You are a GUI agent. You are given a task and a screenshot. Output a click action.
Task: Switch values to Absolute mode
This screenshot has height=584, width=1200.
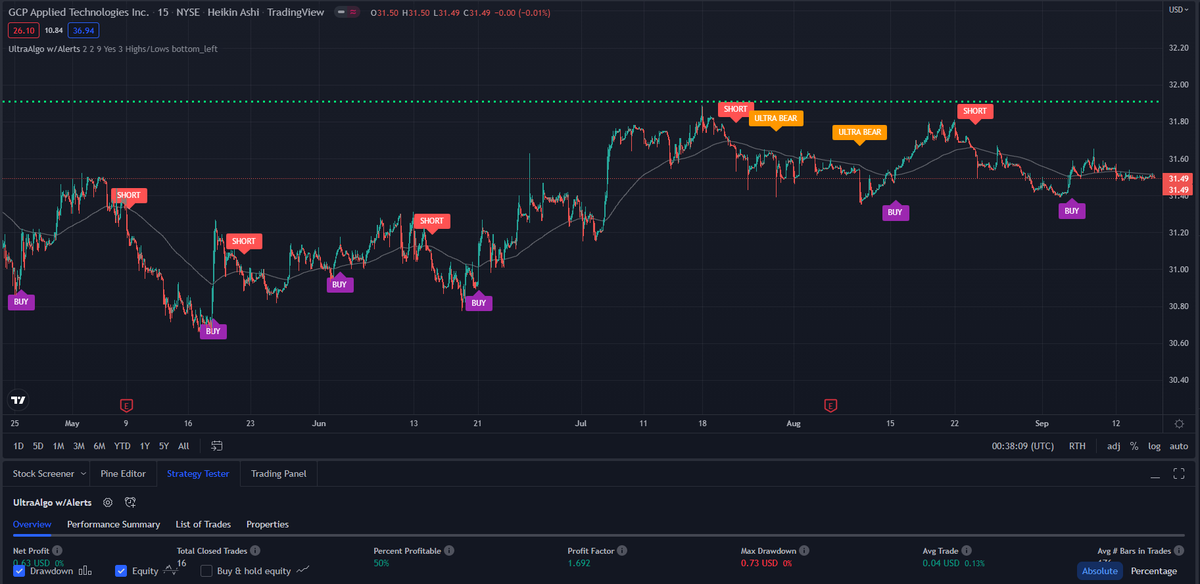point(1099,571)
